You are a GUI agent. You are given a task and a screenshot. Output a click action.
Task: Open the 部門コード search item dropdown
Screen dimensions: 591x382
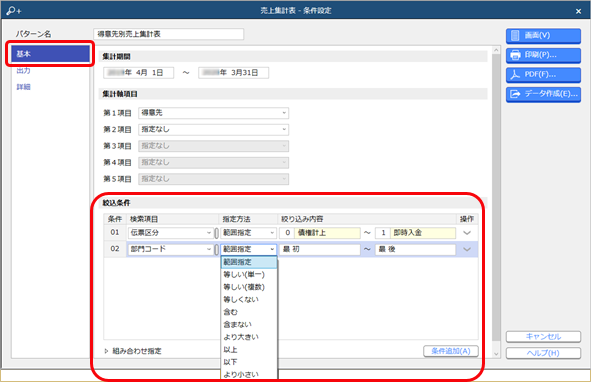(170, 249)
